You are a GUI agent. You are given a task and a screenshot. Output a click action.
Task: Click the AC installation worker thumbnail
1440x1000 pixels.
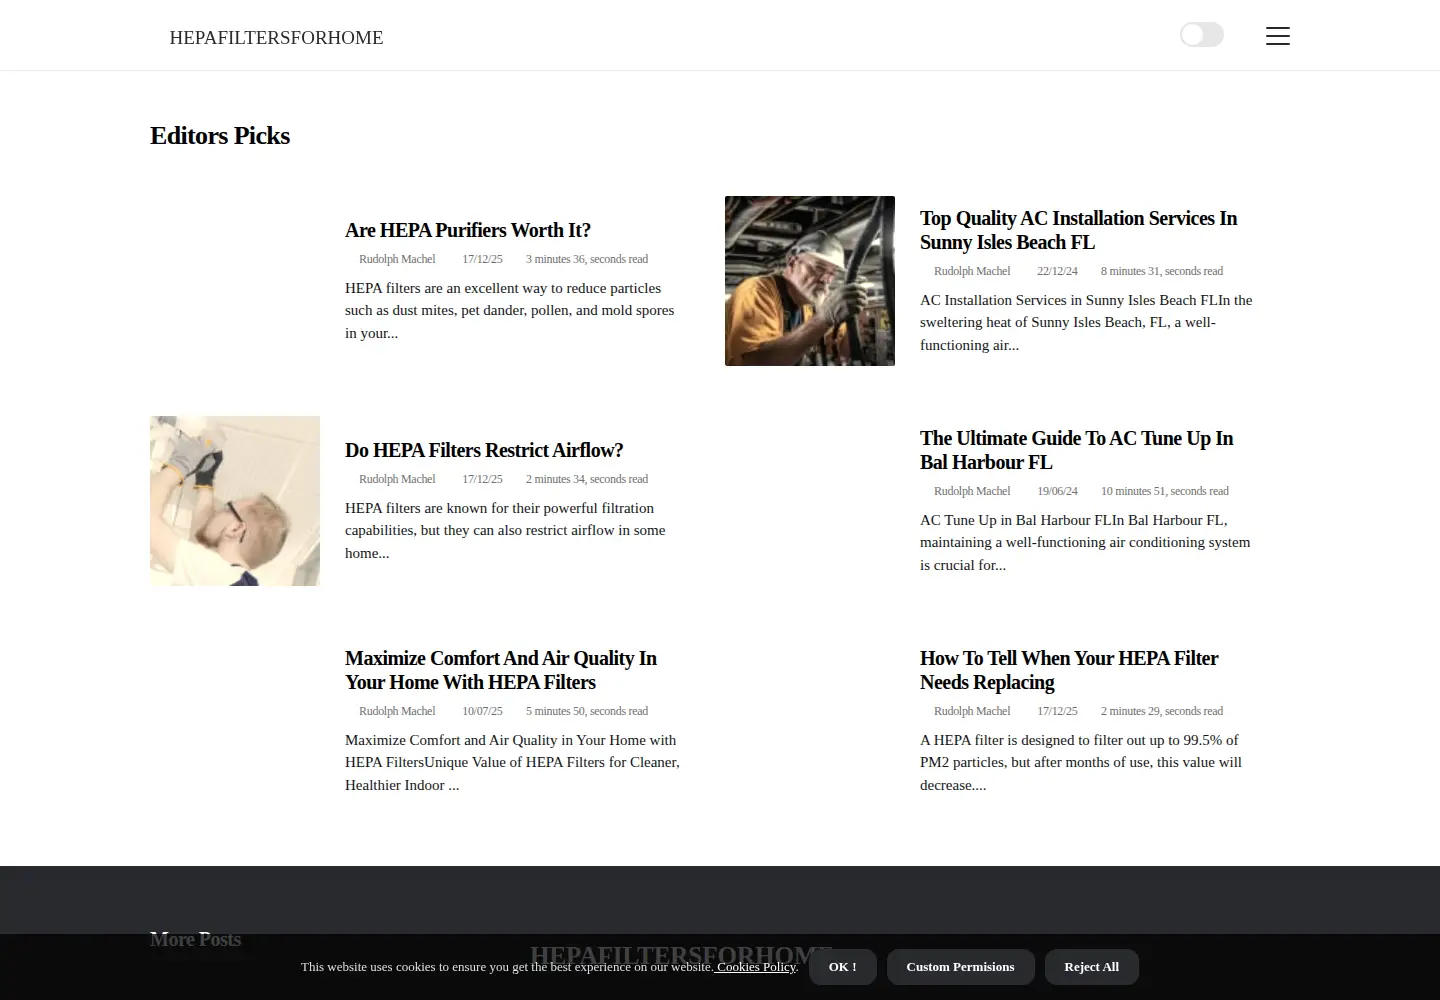pyautogui.click(x=810, y=281)
